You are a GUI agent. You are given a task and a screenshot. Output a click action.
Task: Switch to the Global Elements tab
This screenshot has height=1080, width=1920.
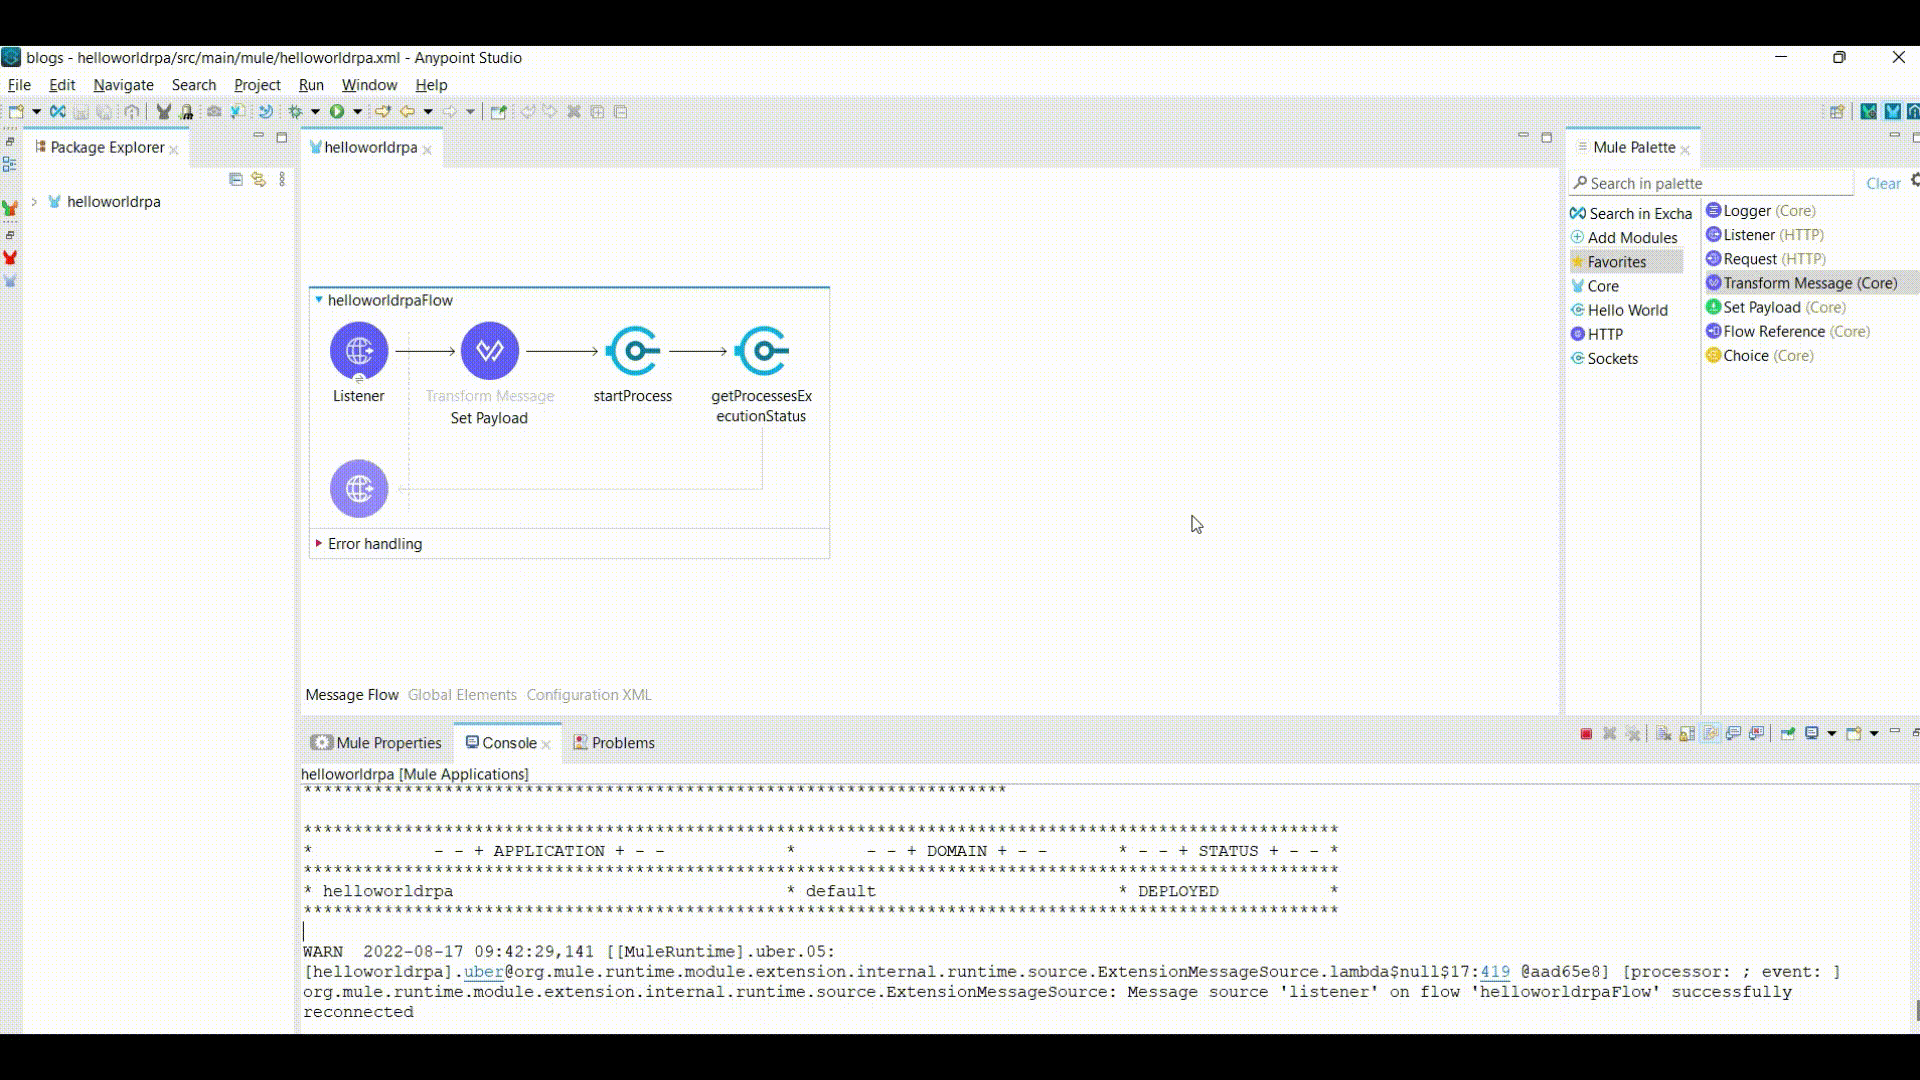click(x=462, y=694)
